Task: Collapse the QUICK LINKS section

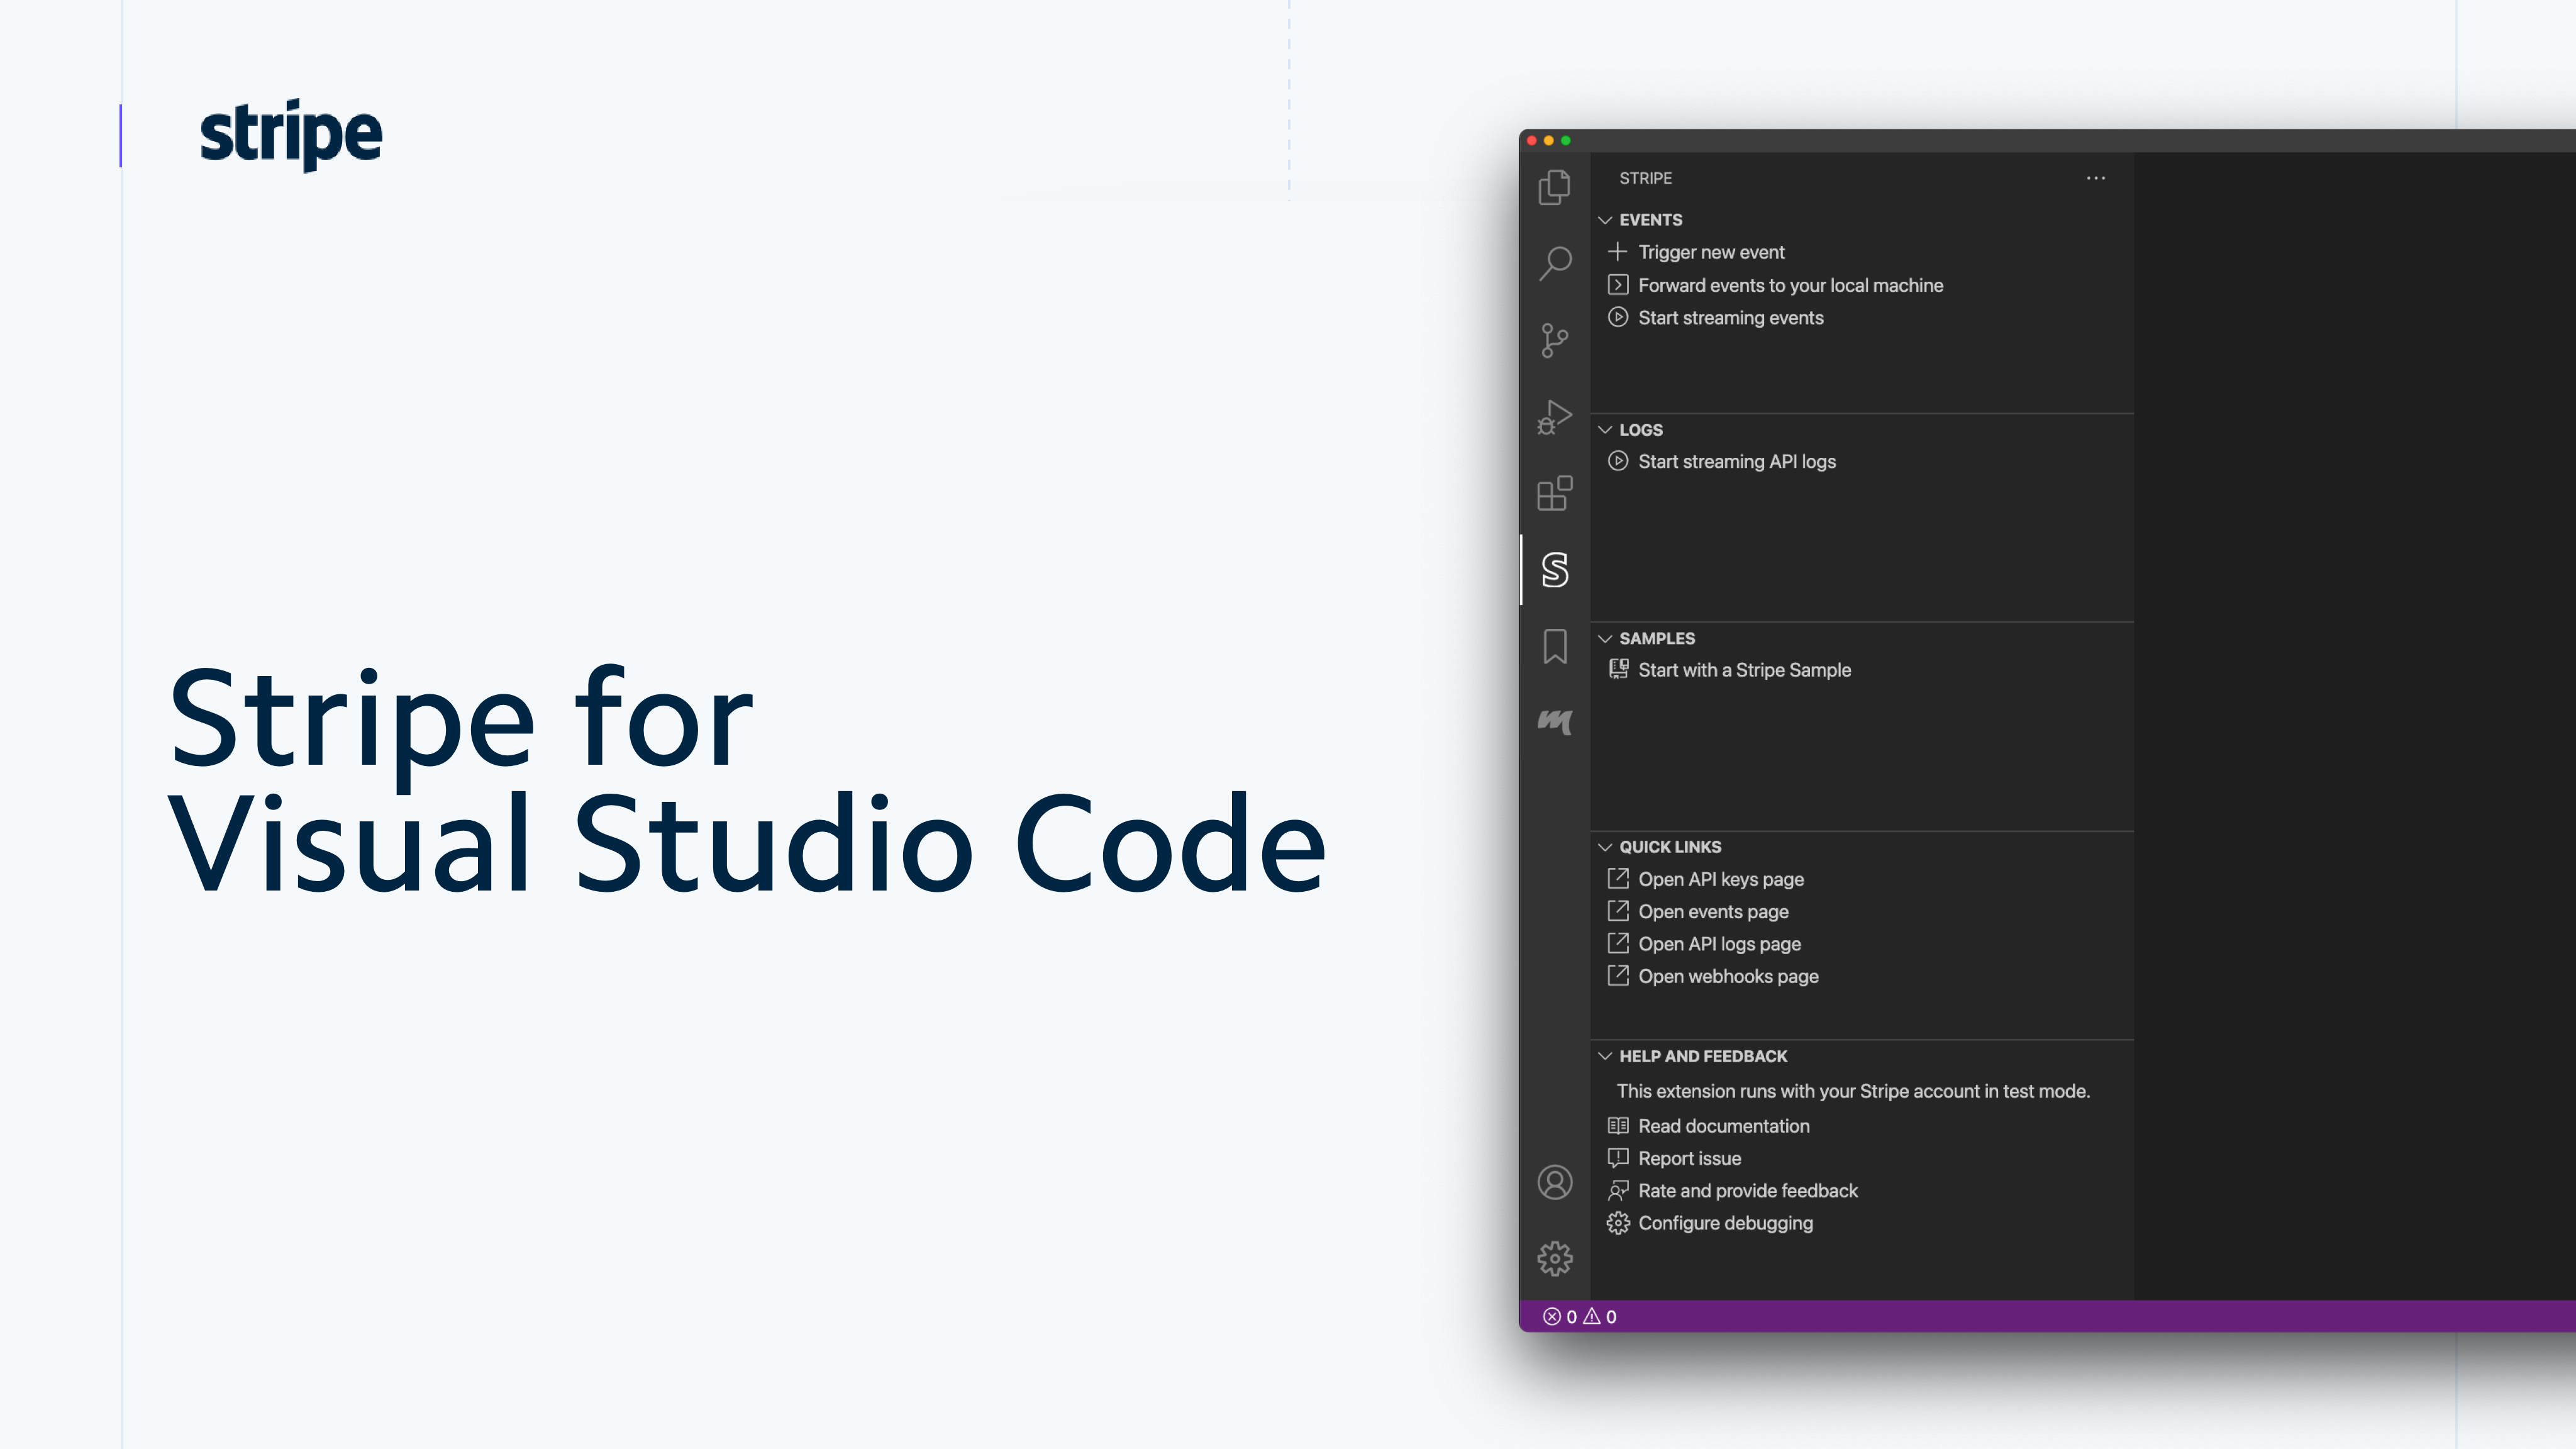Action: tap(1669, 847)
